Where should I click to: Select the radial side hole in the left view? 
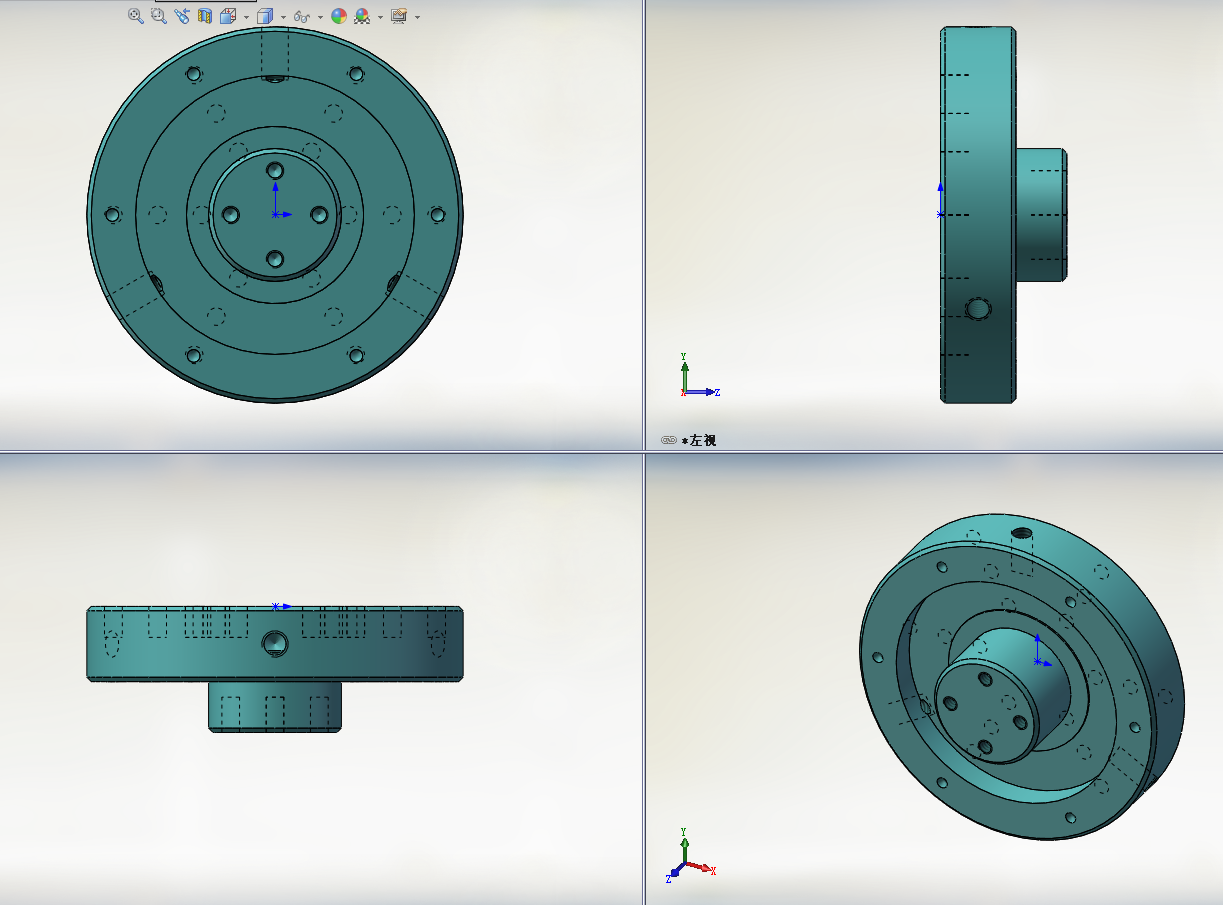(979, 309)
